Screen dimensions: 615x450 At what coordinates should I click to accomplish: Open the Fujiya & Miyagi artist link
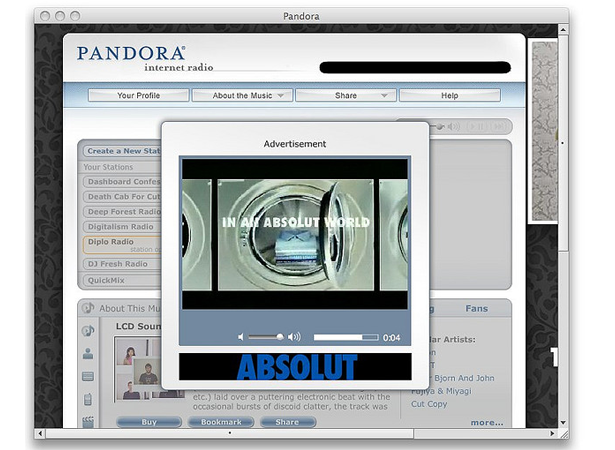[x=441, y=391]
